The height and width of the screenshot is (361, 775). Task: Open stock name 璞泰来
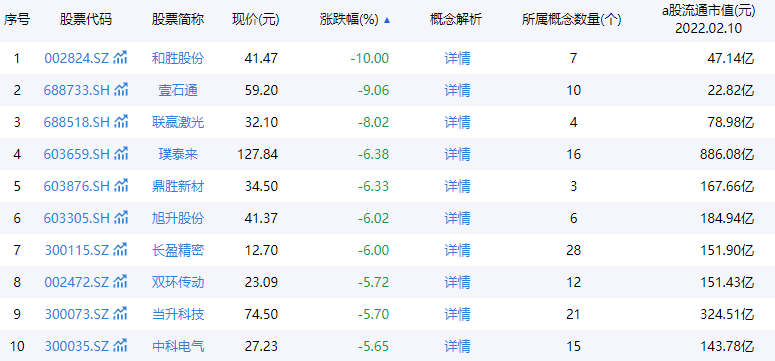[178, 155]
